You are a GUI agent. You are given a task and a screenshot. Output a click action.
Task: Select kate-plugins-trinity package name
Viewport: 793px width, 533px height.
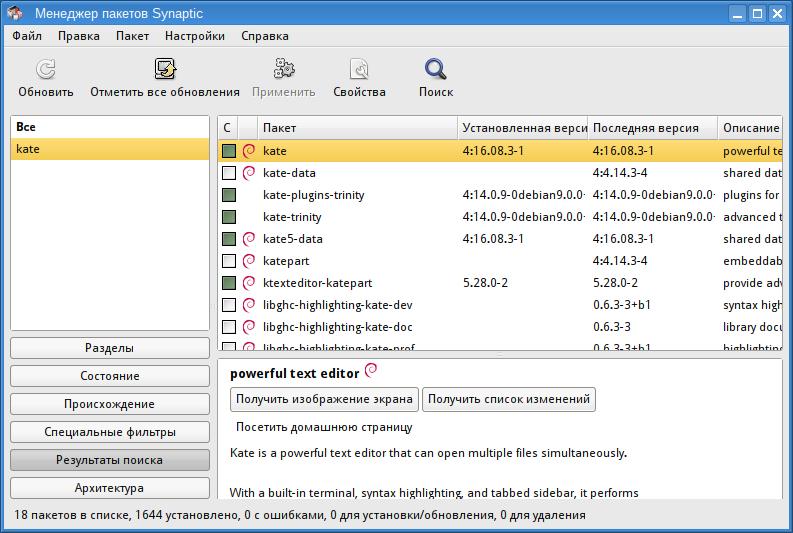[x=314, y=195]
